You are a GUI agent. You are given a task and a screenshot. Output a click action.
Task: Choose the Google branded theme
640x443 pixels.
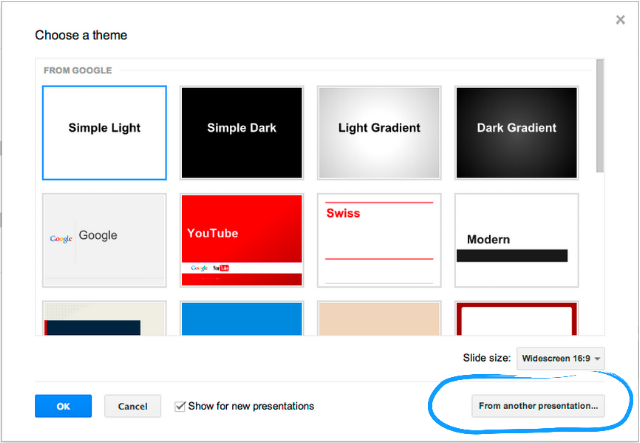[x=104, y=240]
